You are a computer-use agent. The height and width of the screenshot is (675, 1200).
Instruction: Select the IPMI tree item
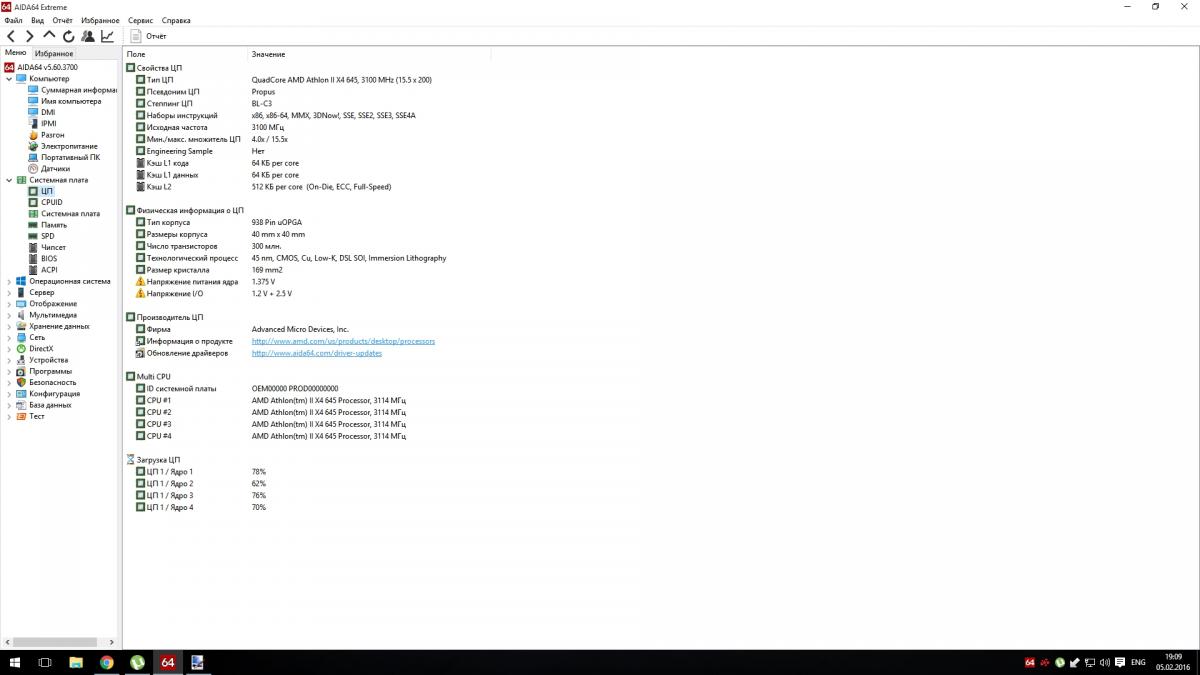pyautogui.click(x=49, y=123)
